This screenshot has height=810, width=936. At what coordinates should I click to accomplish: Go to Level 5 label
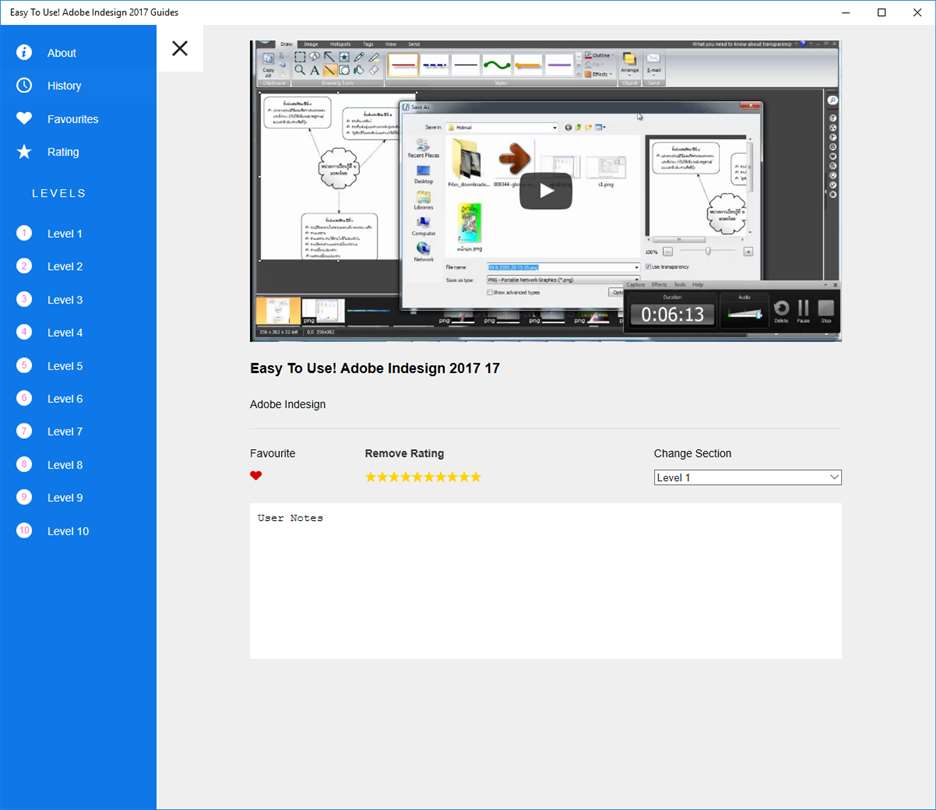[x=64, y=366]
